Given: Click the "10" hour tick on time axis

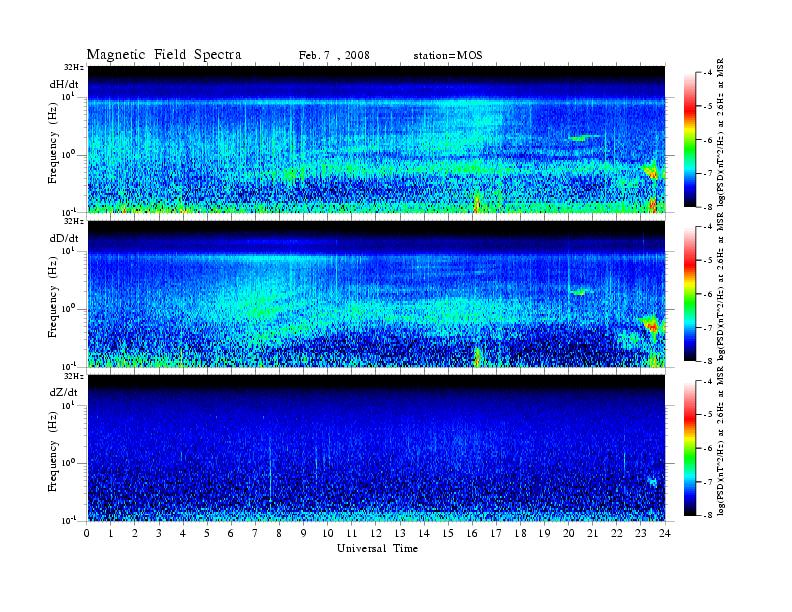Looking at the screenshot, I should pyautogui.click(x=327, y=533).
